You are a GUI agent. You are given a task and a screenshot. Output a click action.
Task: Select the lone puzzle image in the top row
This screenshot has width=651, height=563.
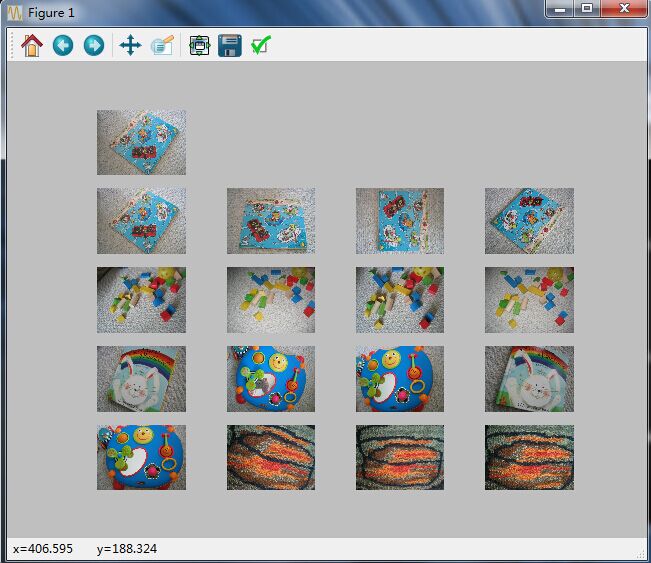[x=141, y=142]
